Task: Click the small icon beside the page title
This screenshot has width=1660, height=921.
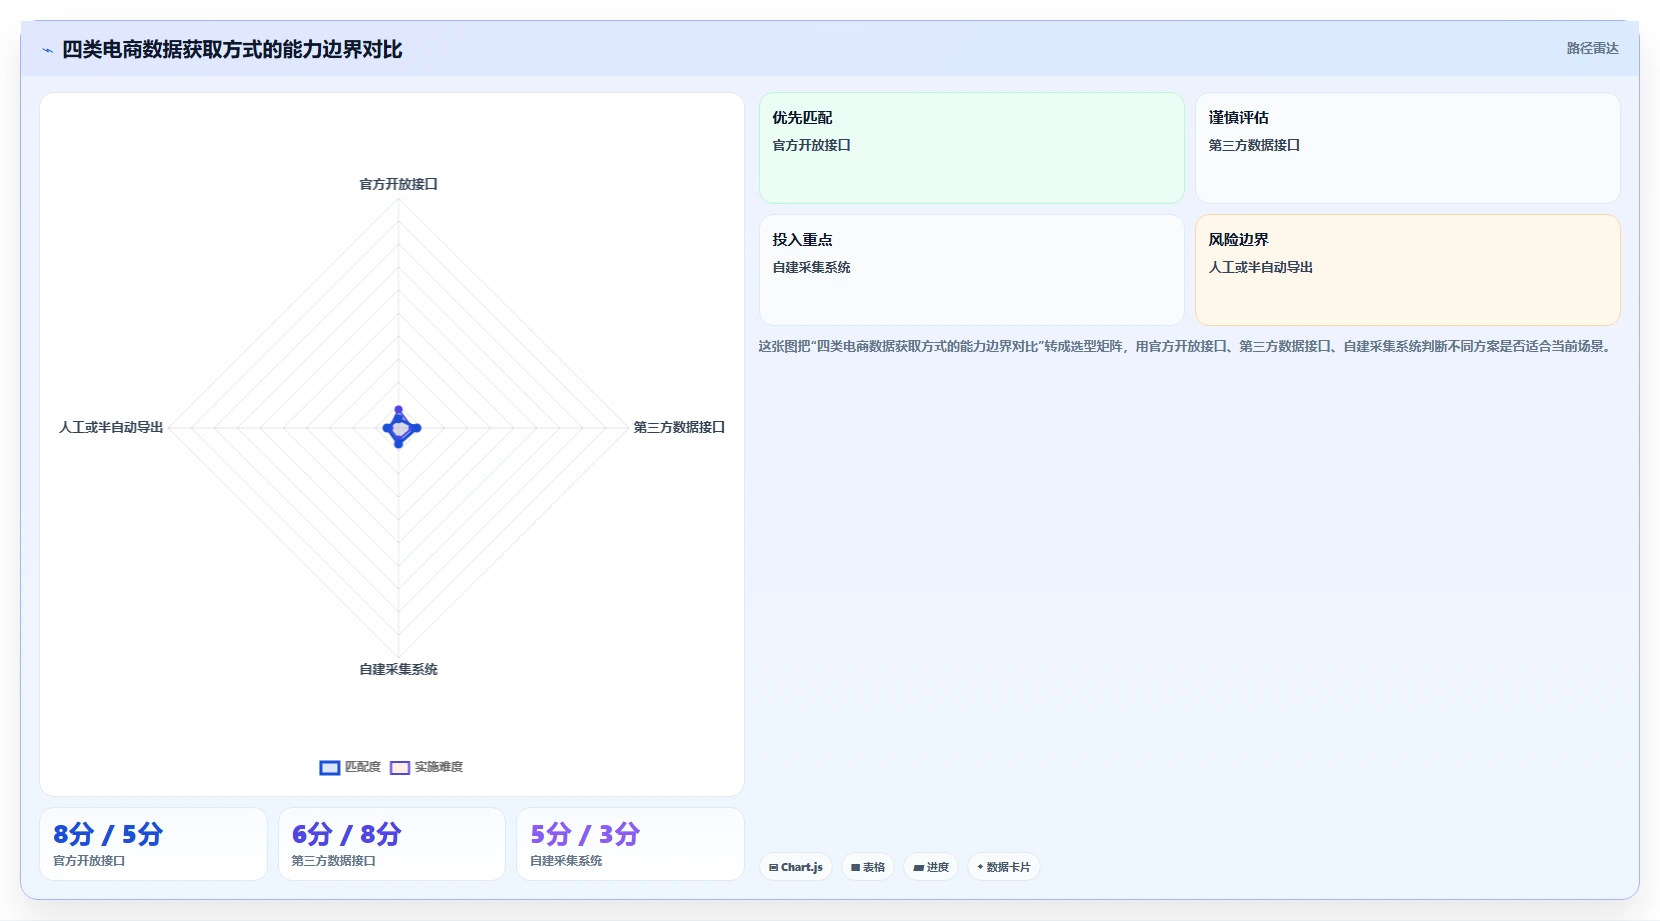Action: click(x=47, y=50)
